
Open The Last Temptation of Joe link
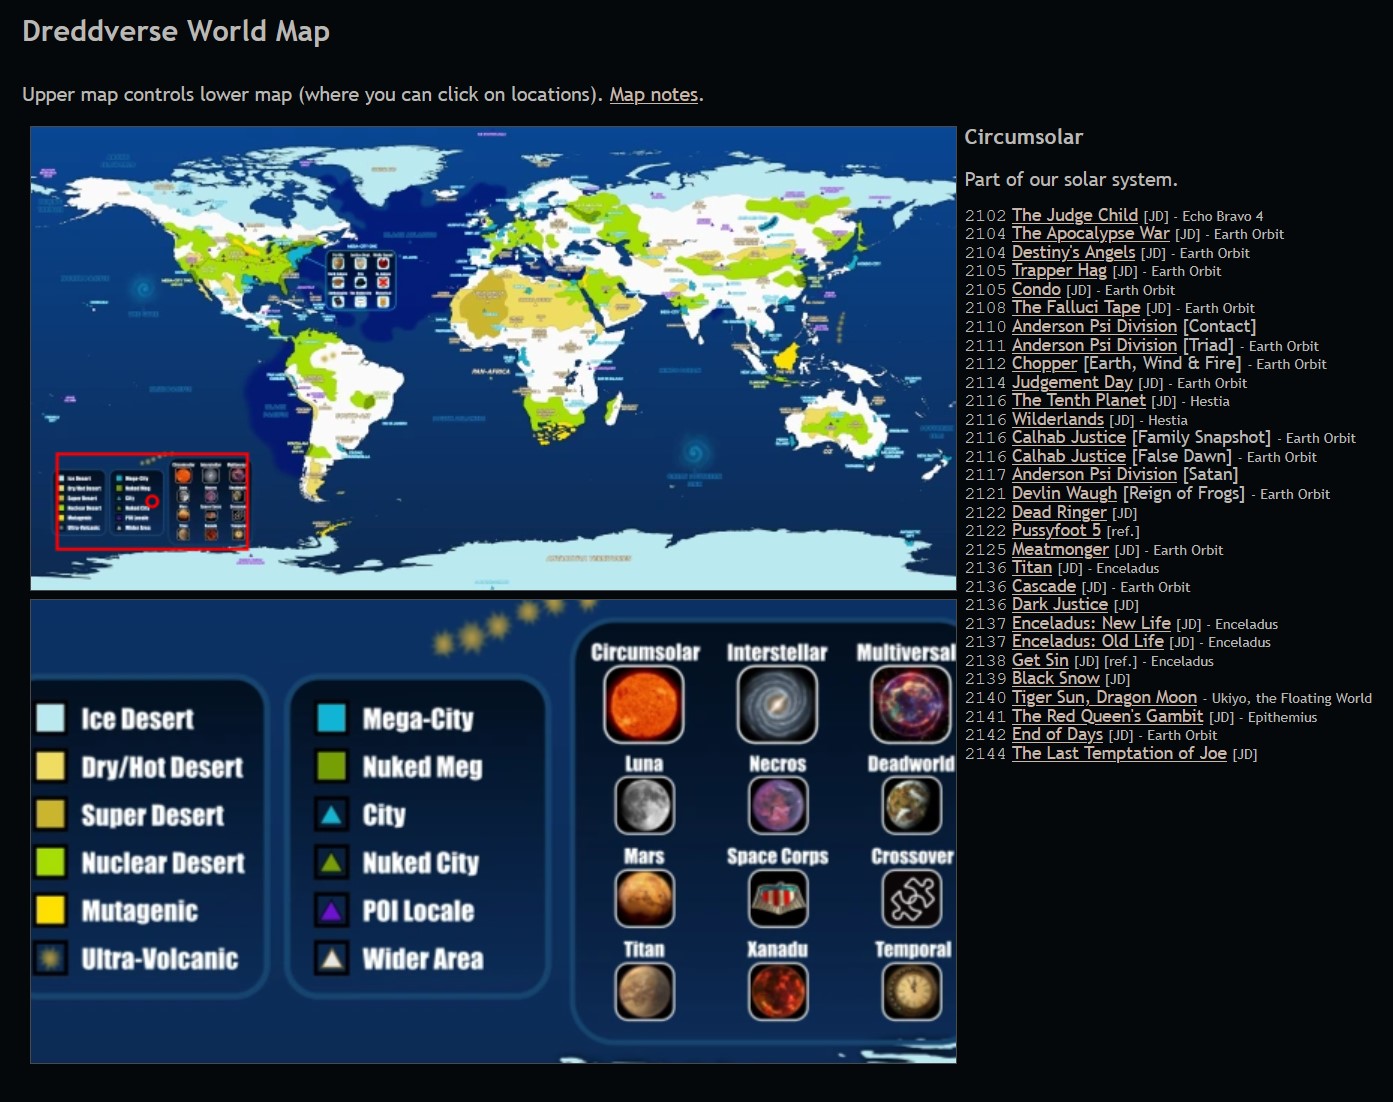tap(1119, 754)
